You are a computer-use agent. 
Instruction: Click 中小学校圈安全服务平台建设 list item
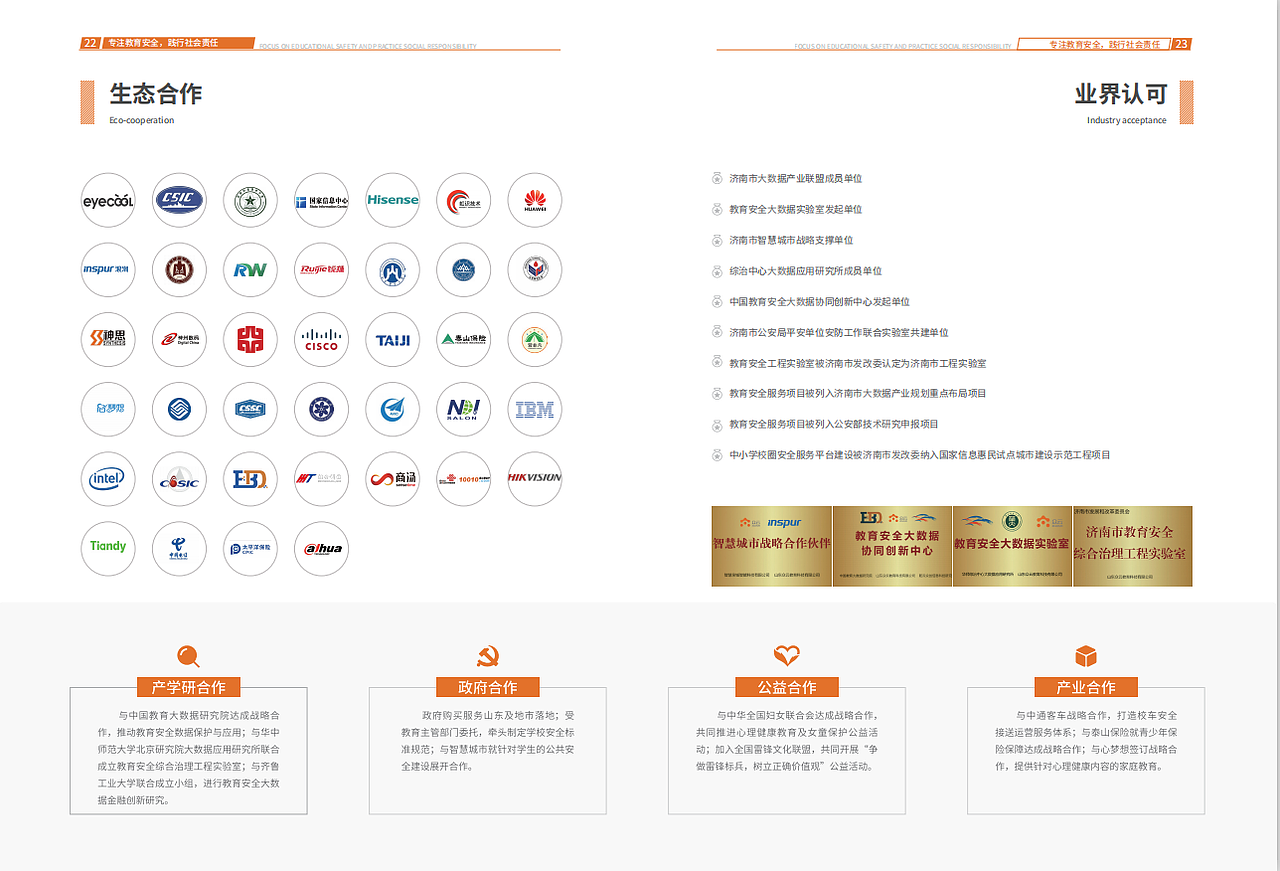tap(920, 455)
